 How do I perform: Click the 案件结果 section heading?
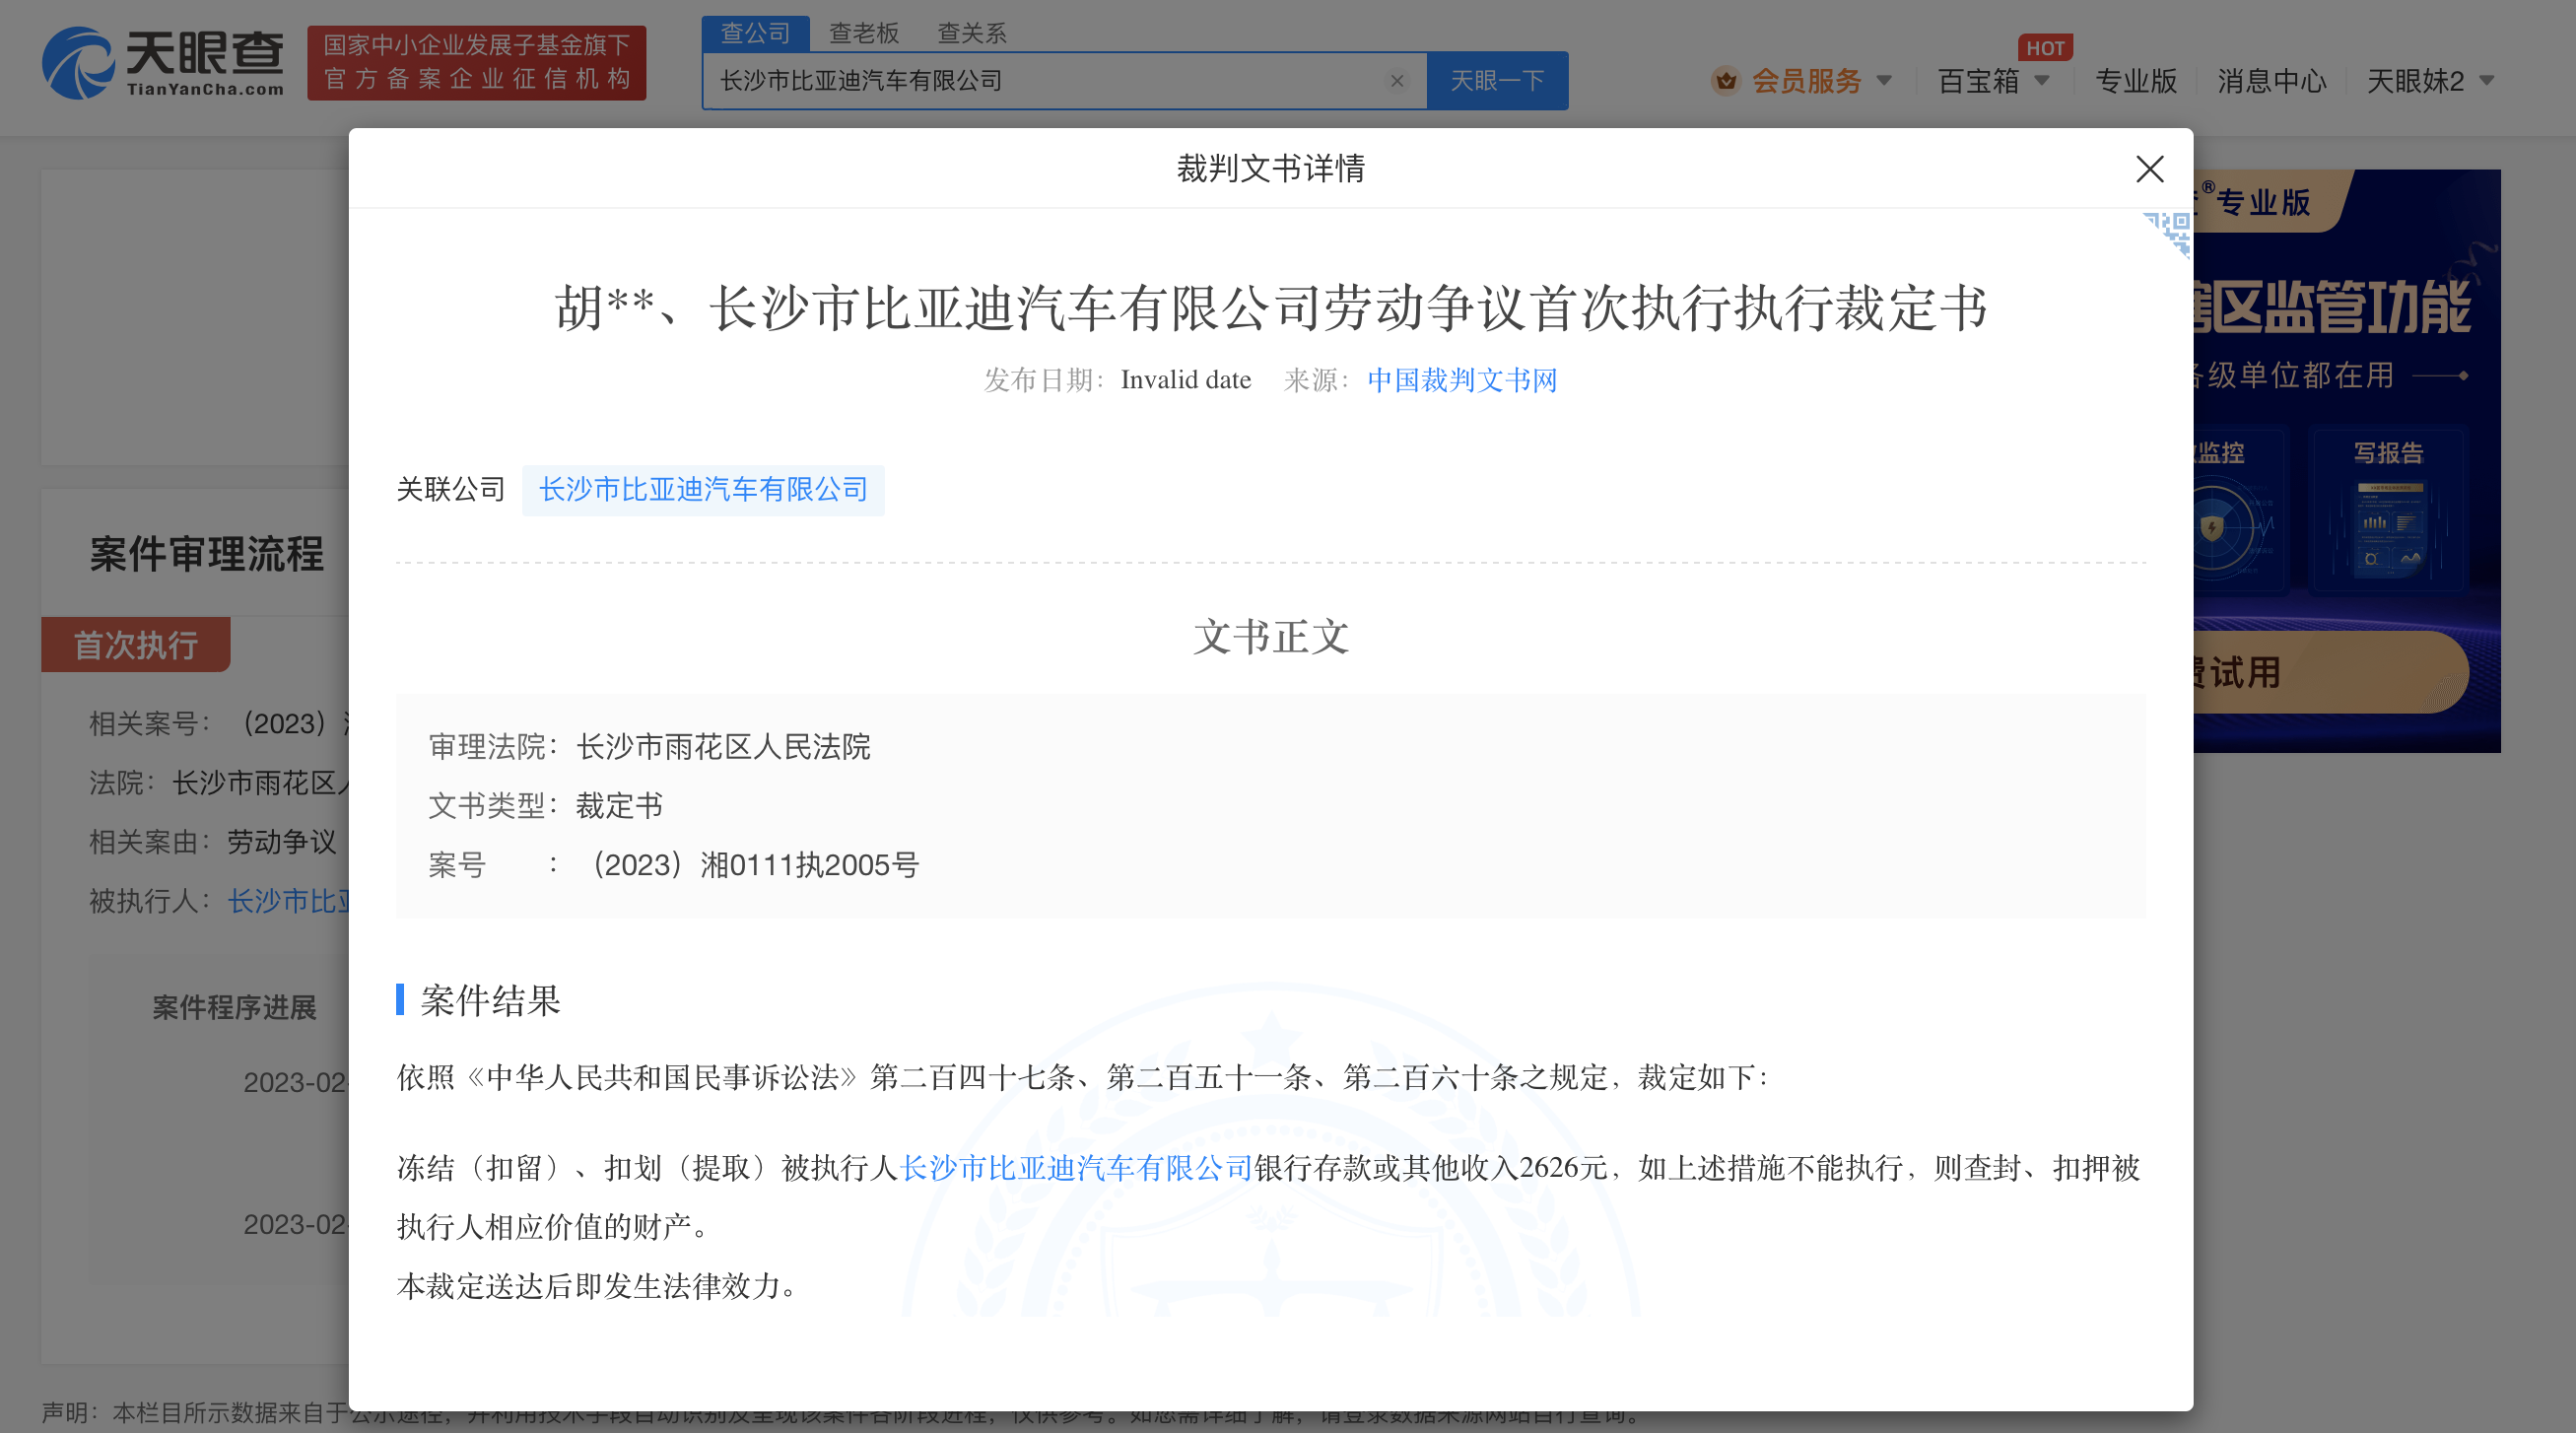coord(490,1000)
